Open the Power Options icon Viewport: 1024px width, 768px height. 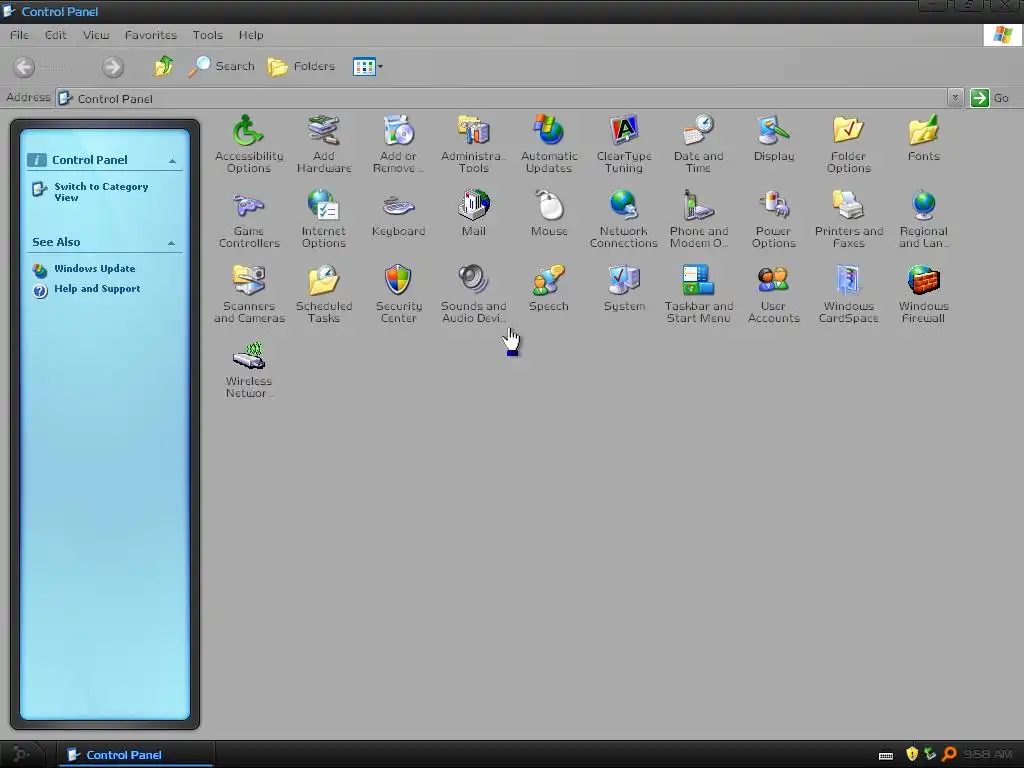[x=773, y=219]
